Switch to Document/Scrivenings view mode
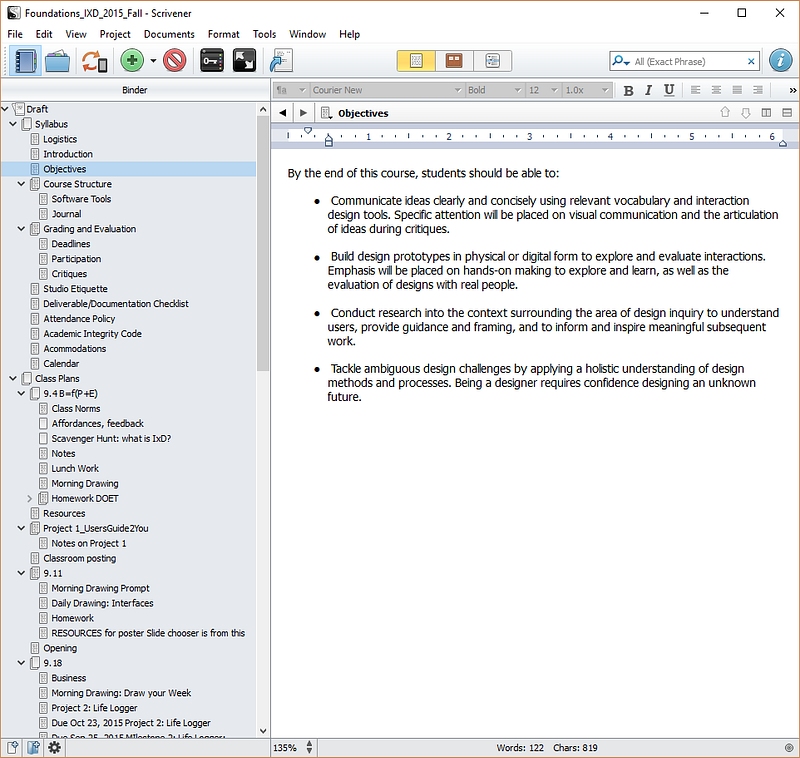This screenshot has height=758, width=800. [416, 61]
